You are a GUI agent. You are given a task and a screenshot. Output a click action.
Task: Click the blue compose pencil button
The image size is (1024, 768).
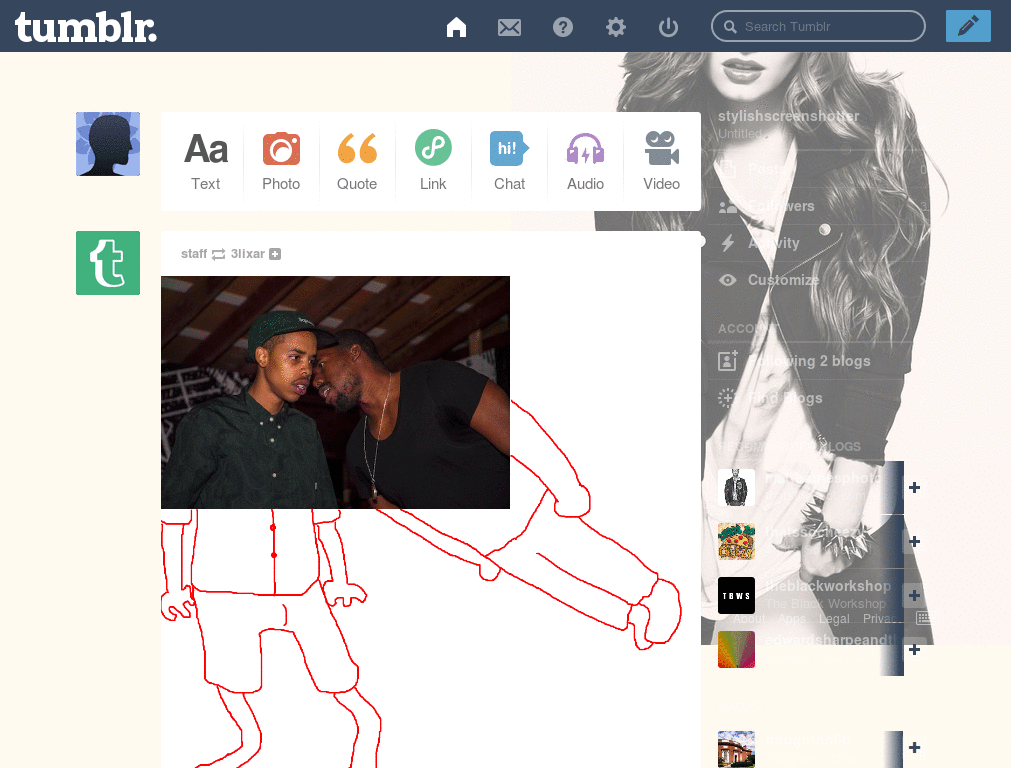point(968,26)
